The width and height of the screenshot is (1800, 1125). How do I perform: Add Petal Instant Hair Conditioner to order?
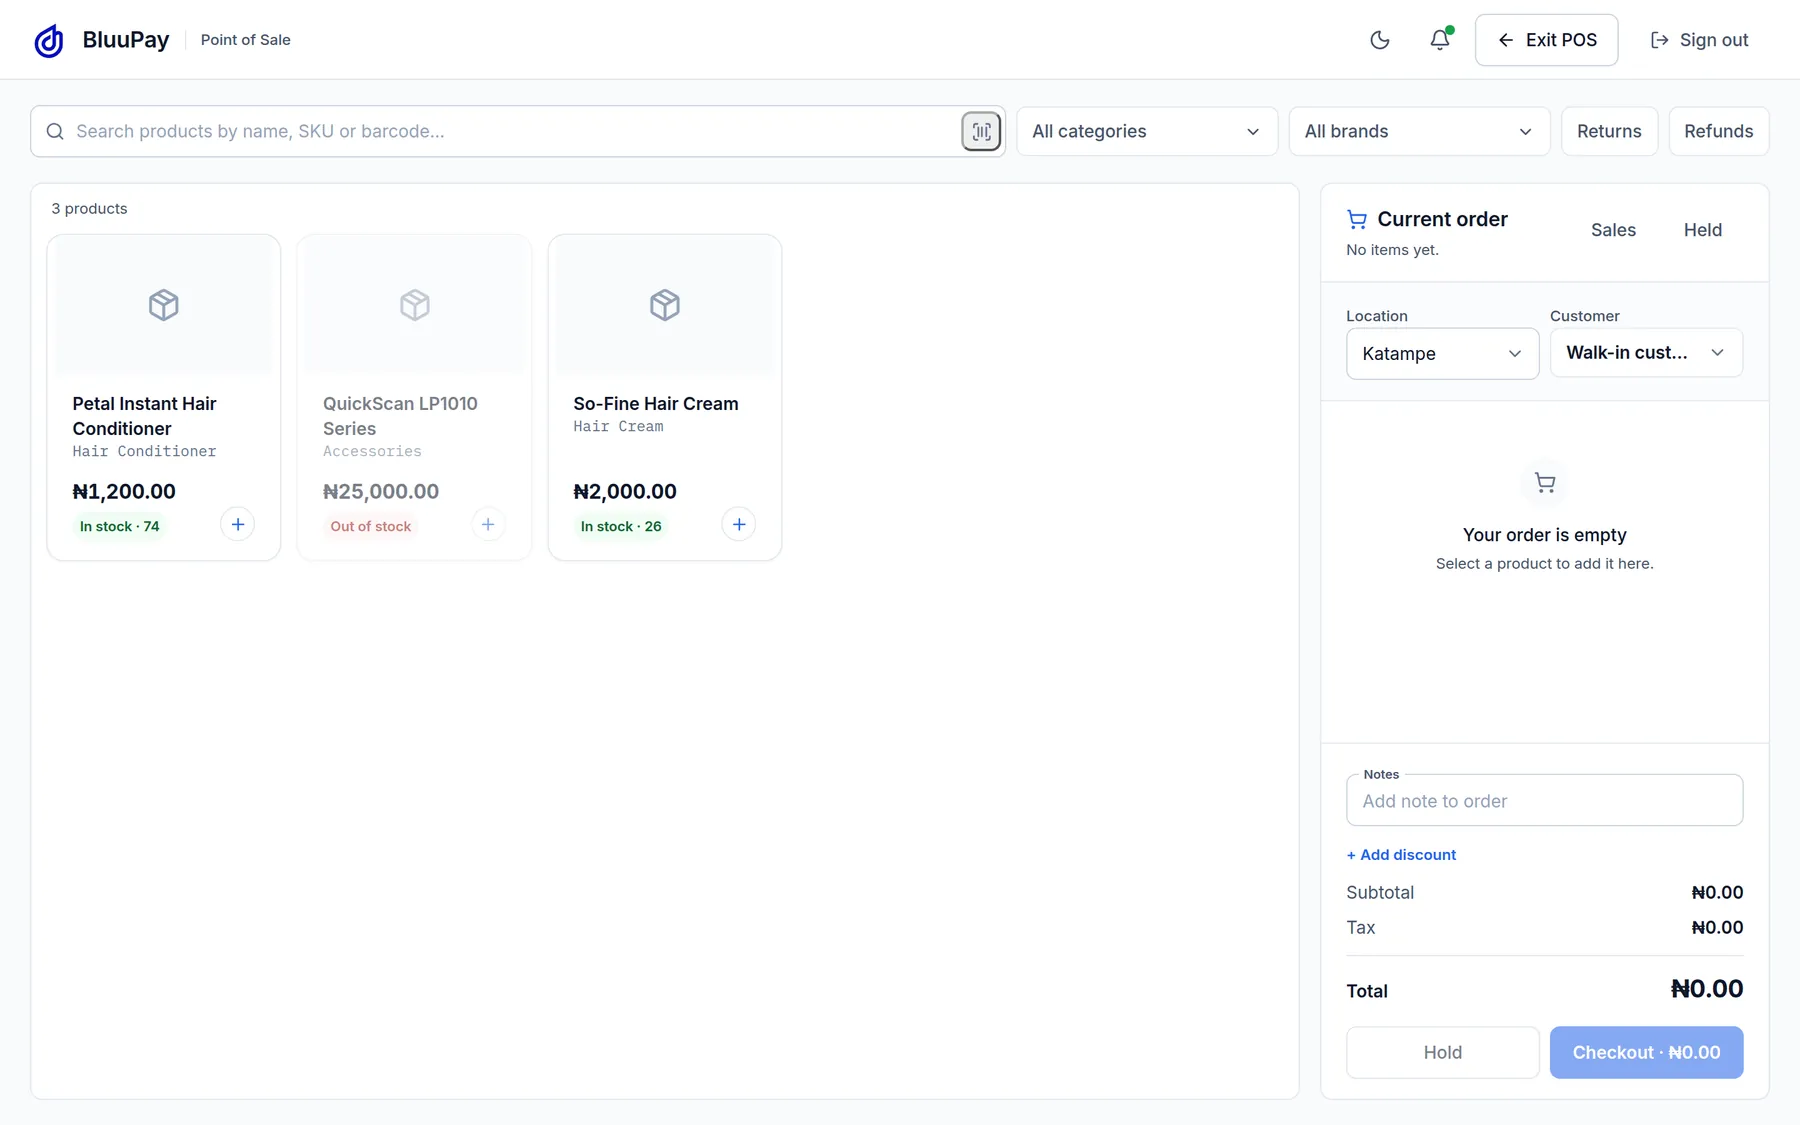tap(237, 524)
